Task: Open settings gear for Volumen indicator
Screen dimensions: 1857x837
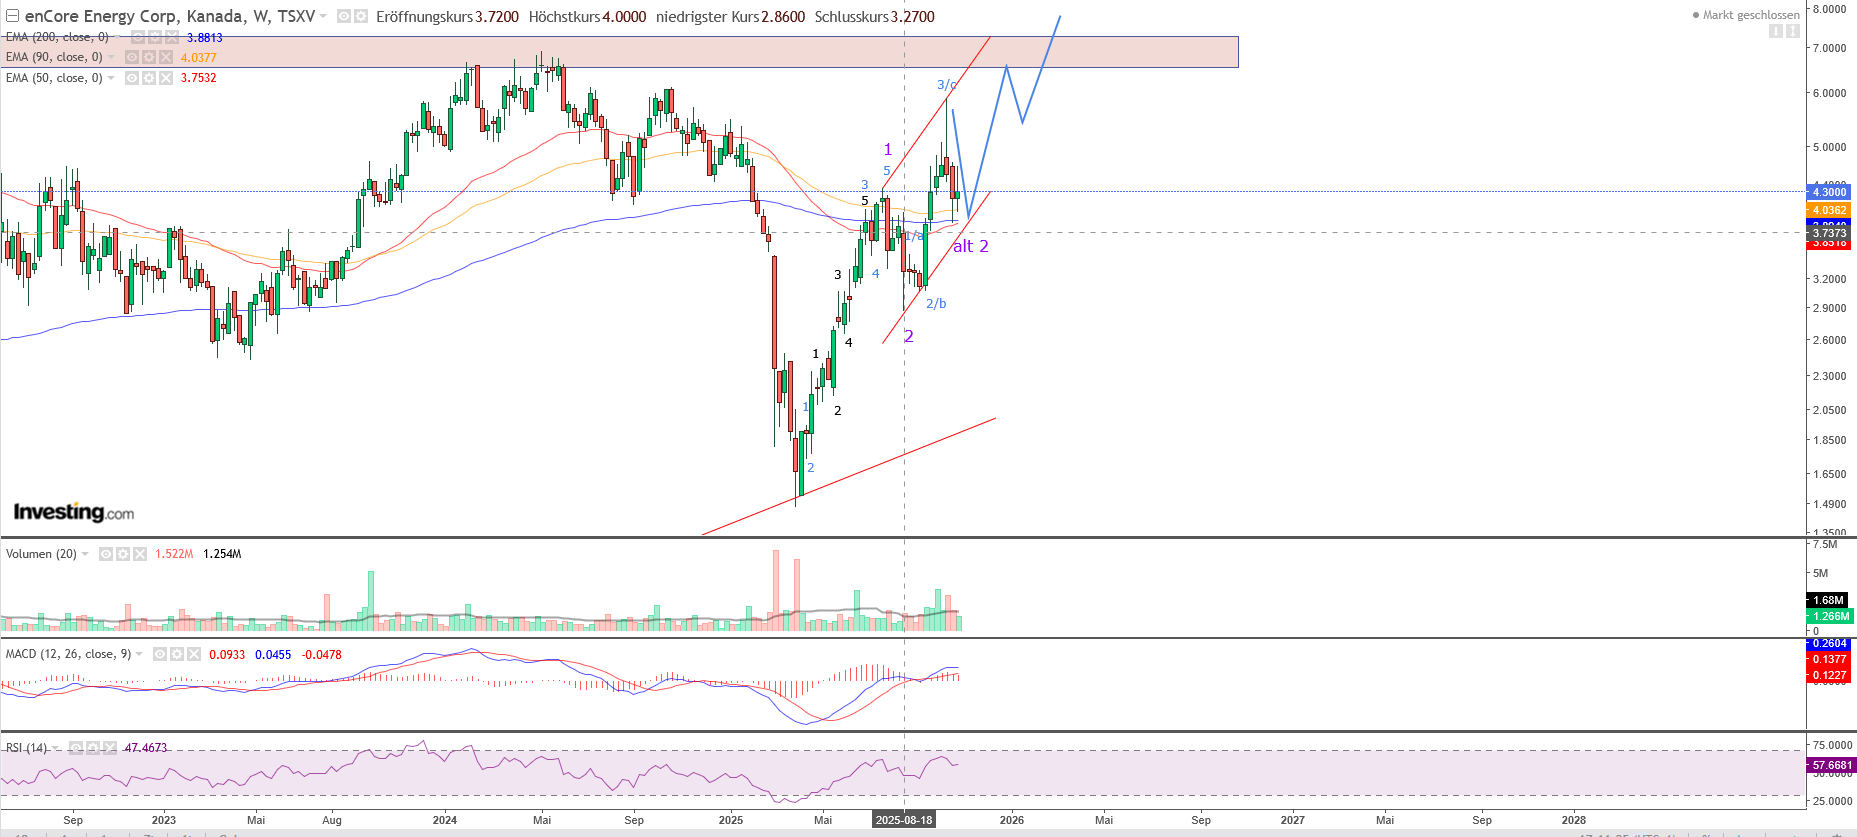Action: (x=123, y=554)
